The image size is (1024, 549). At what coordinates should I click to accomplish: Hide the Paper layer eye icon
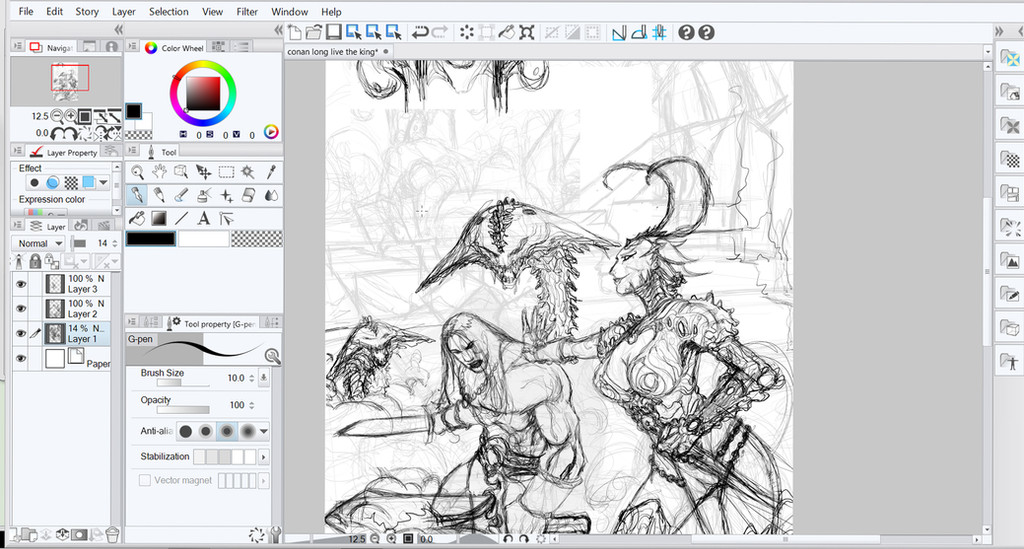click(21, 358)
